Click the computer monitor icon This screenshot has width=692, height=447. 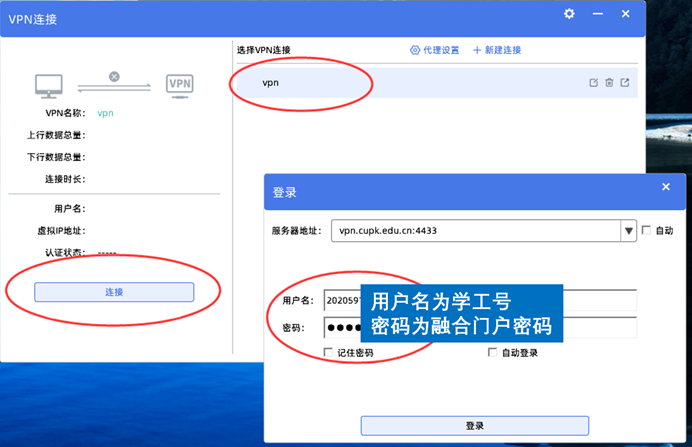pos(50,85)
